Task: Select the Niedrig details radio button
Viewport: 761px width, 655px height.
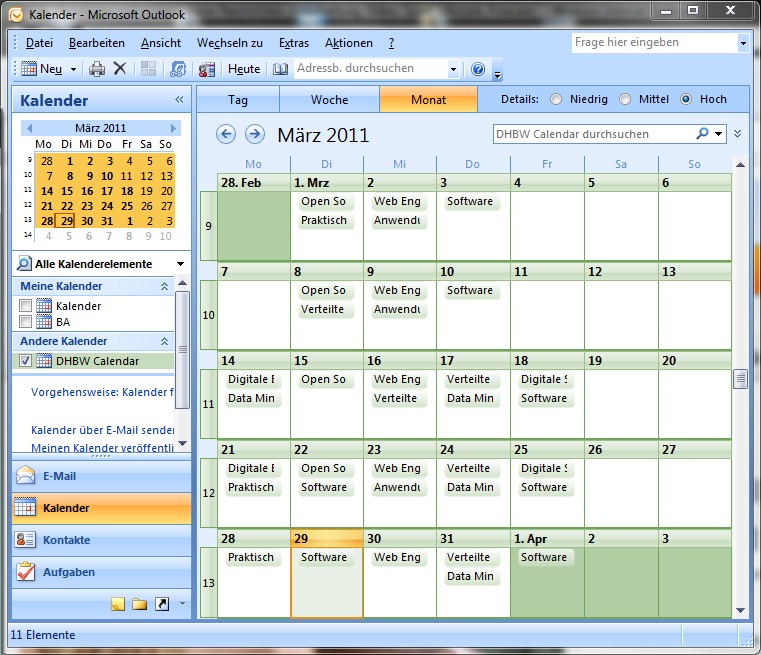Action: click(556, 99)
